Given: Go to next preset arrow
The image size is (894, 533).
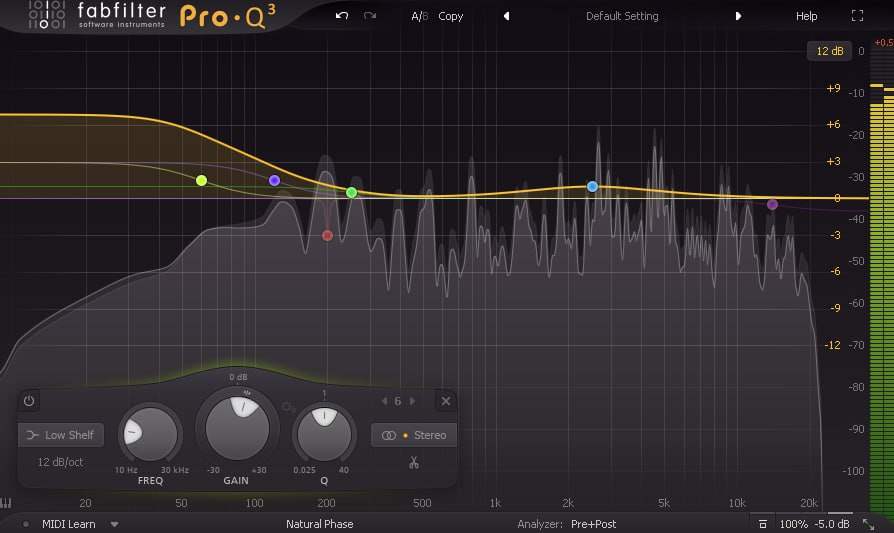Looking at the screenshot, I should [738, 16].
